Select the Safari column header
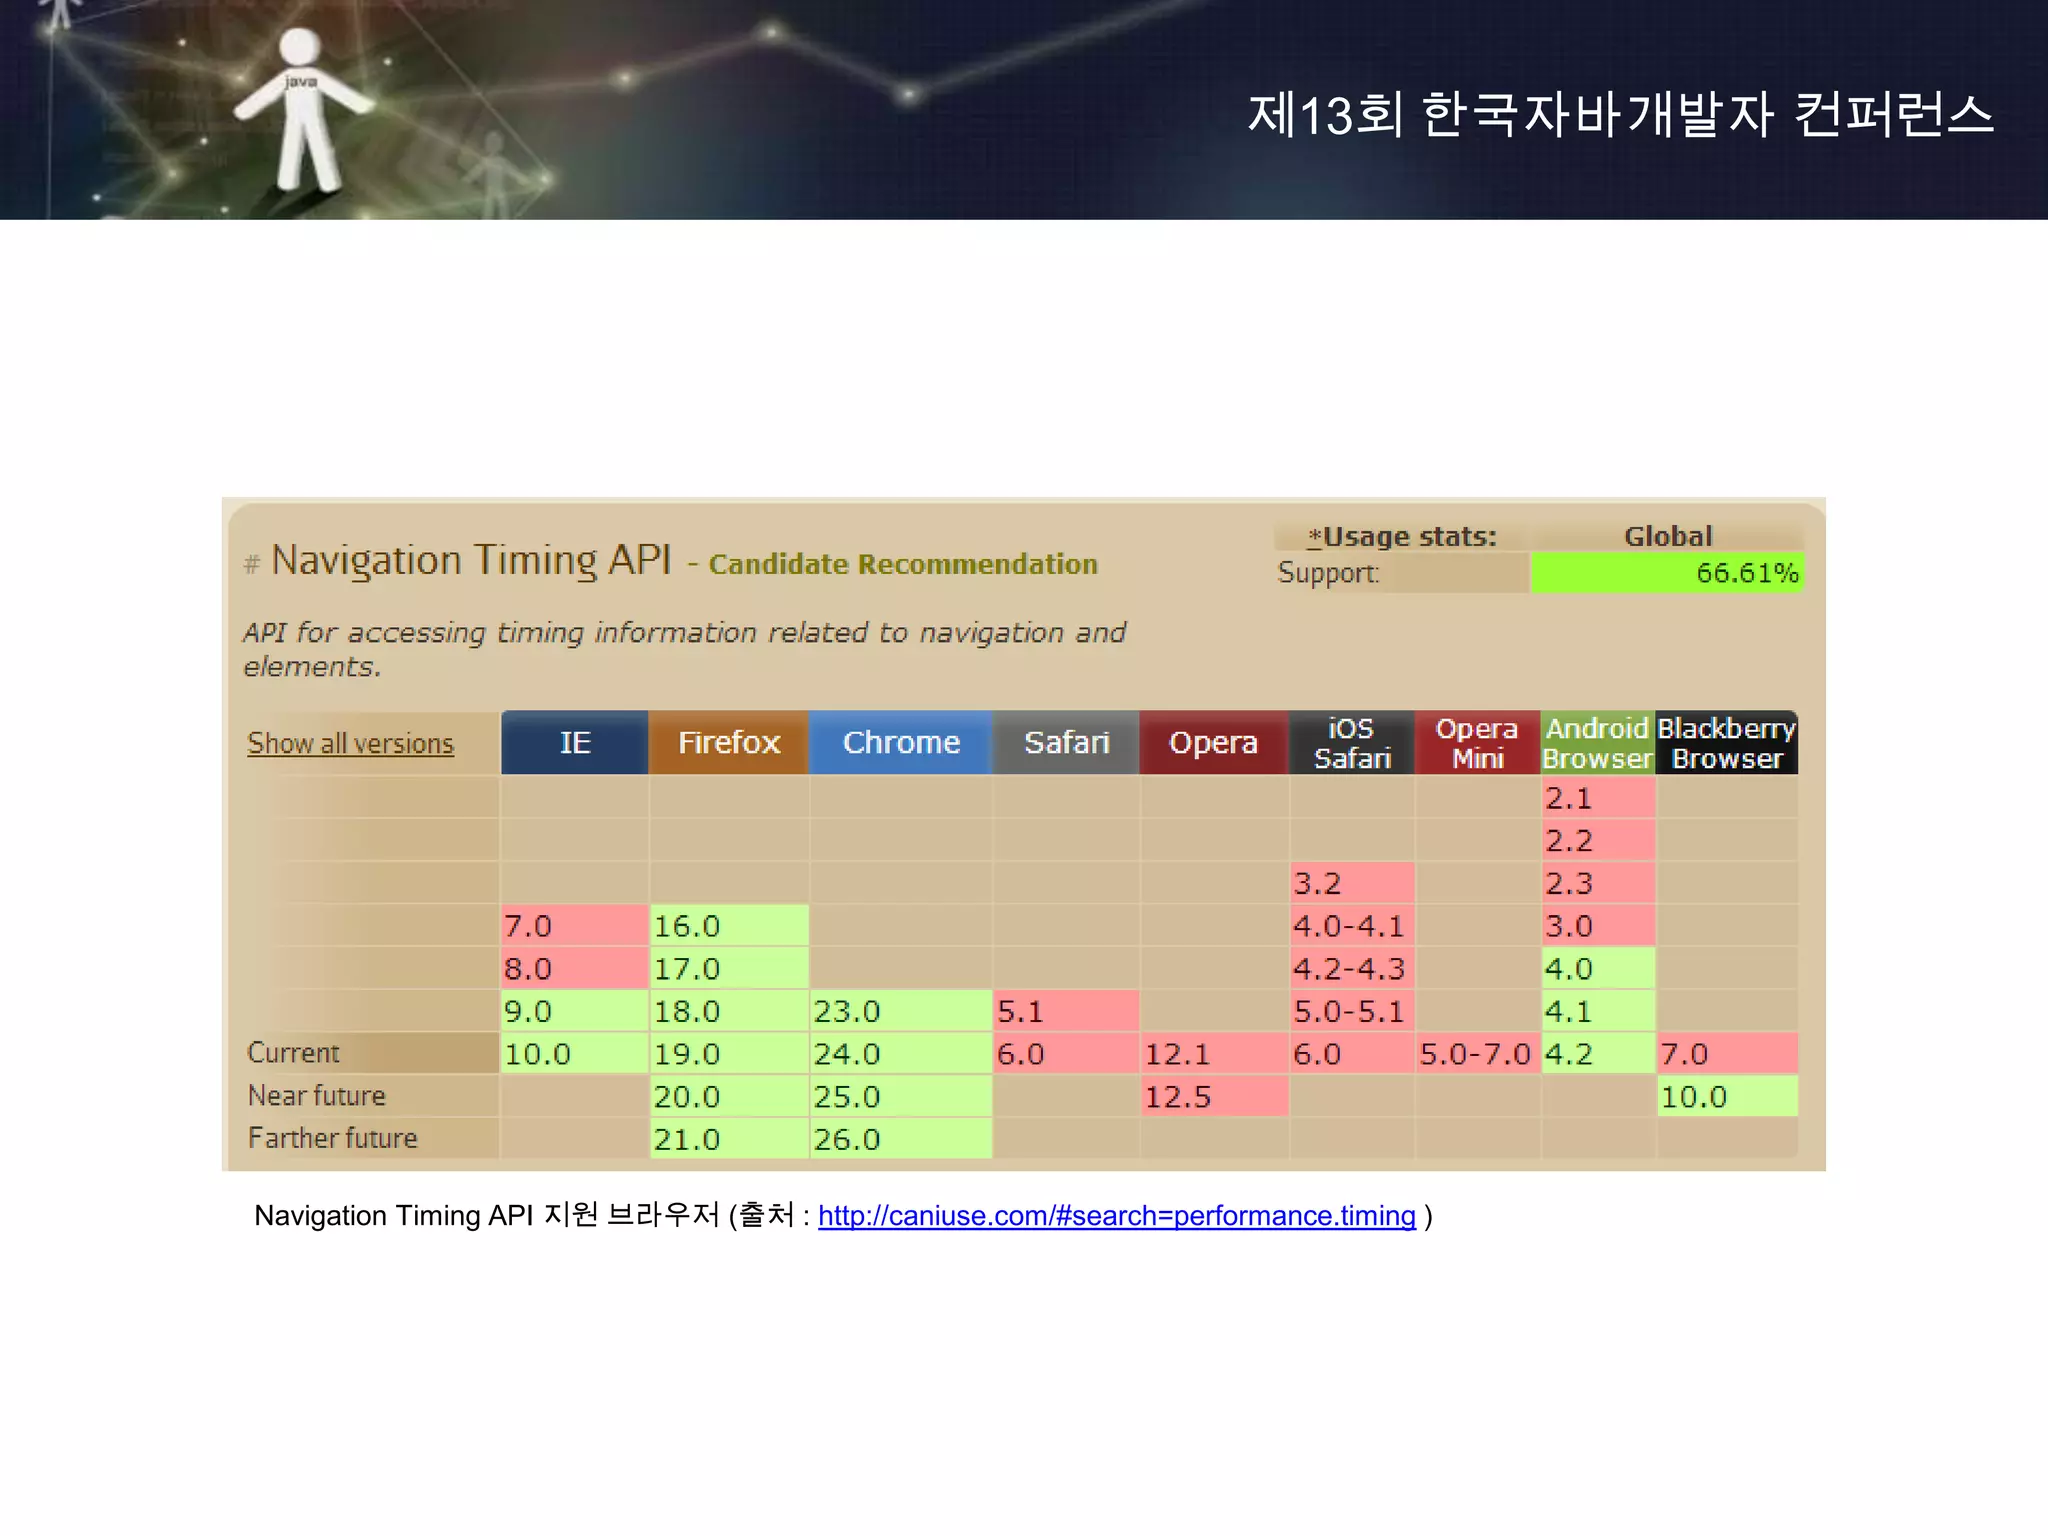Screen dimensions: 2048x1536 click(1066, 743)
